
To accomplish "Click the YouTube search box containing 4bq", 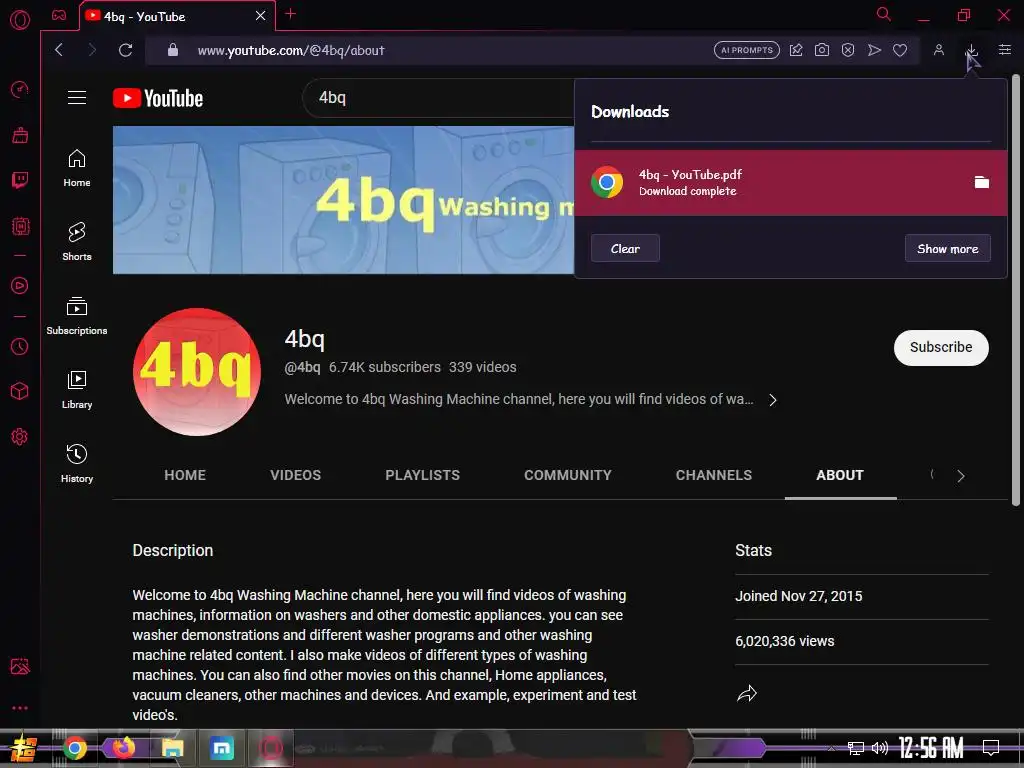I will click(438, 98).
